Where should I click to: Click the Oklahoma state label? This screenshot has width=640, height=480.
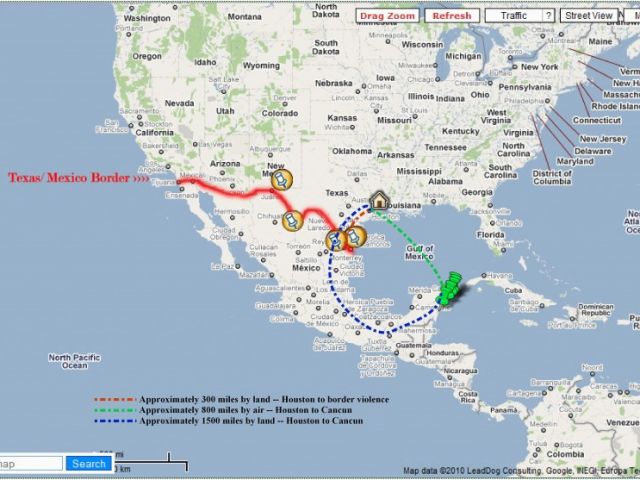coord(352,151)
